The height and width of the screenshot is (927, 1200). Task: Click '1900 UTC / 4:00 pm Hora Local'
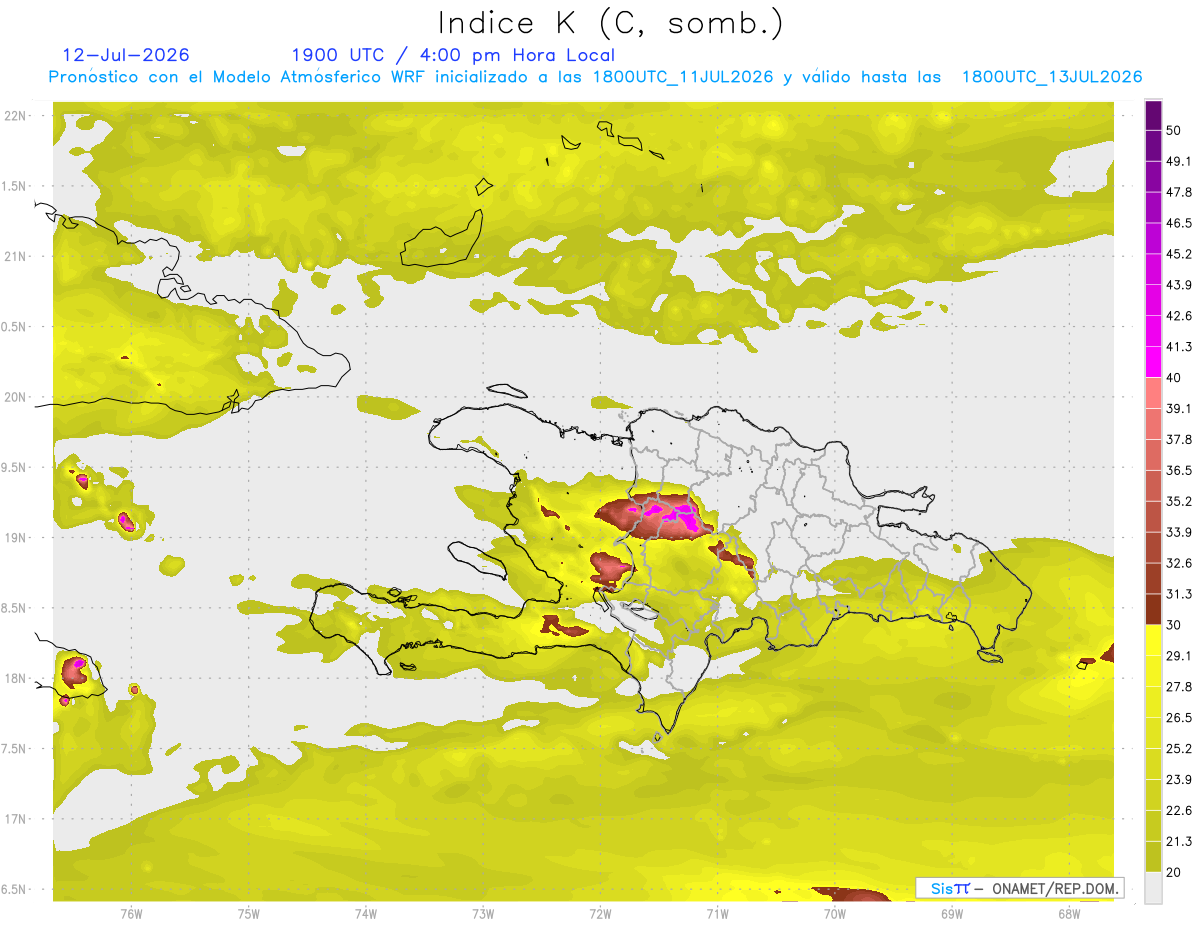click(453, 55)
